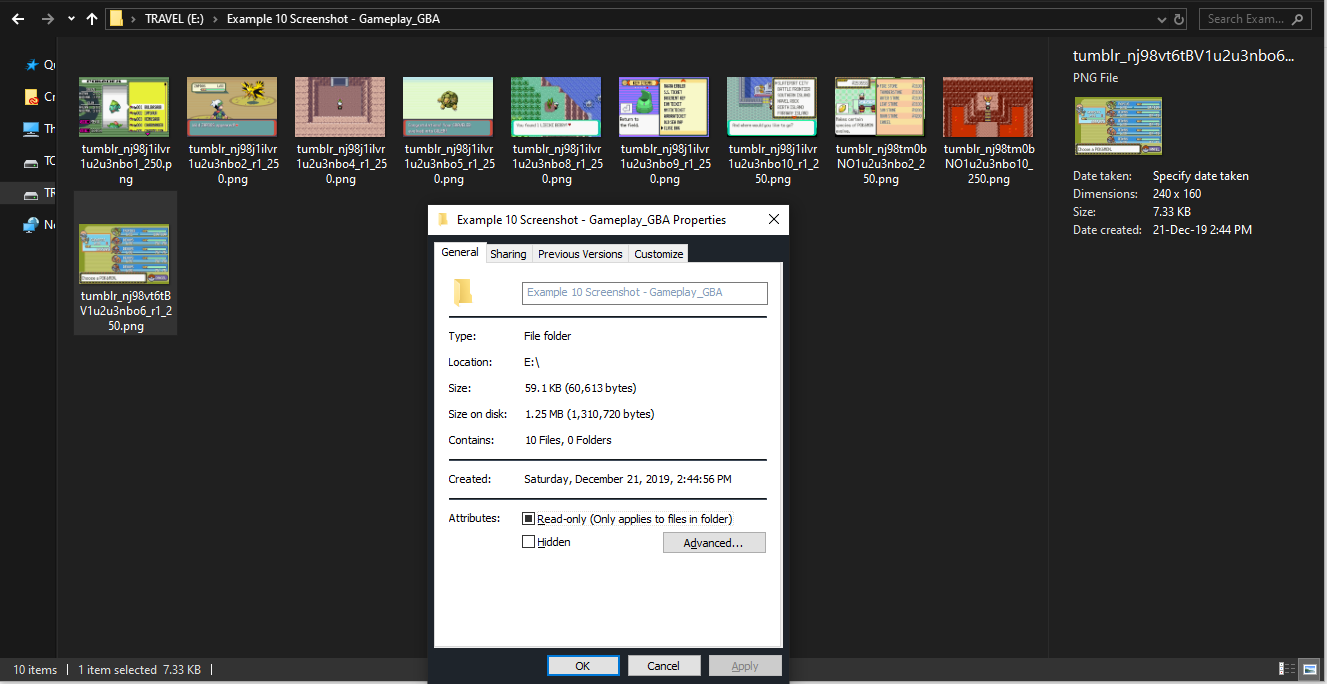Click the magnifier icon in search box
This screenshot has width=1327, height=684.
[x=1298, y=19]
